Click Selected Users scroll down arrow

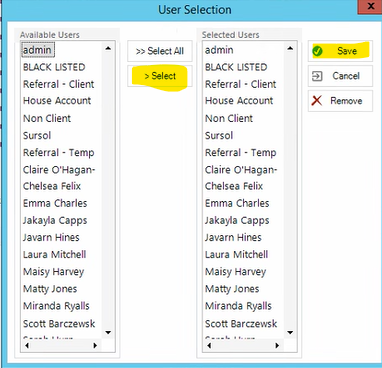(290, 332)
